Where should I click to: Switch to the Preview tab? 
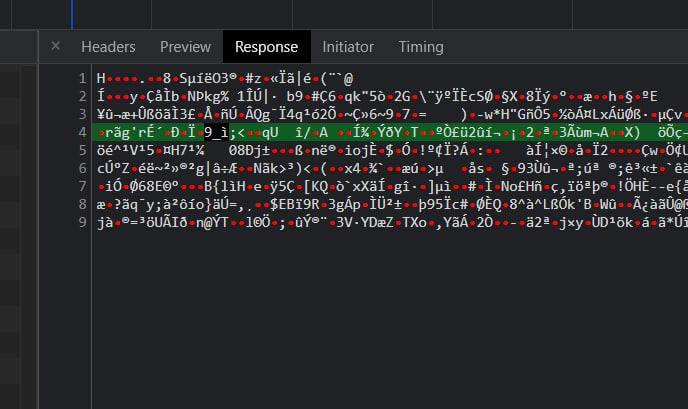(x=185, y=47)
